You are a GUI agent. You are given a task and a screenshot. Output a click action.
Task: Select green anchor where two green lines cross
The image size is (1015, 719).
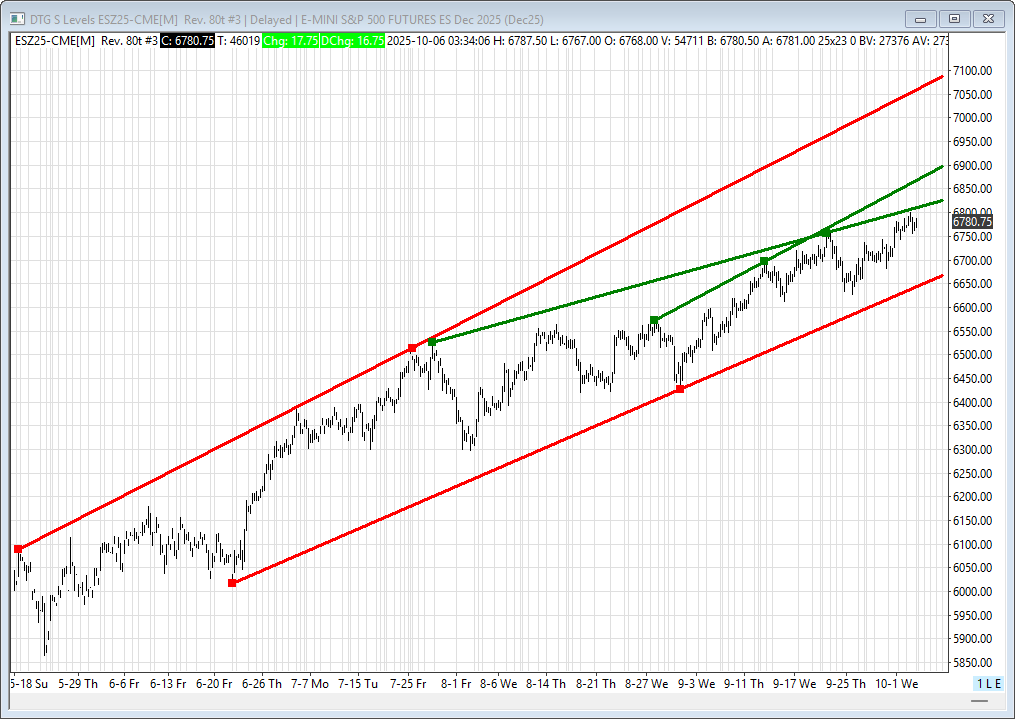[x=825, y=233]
